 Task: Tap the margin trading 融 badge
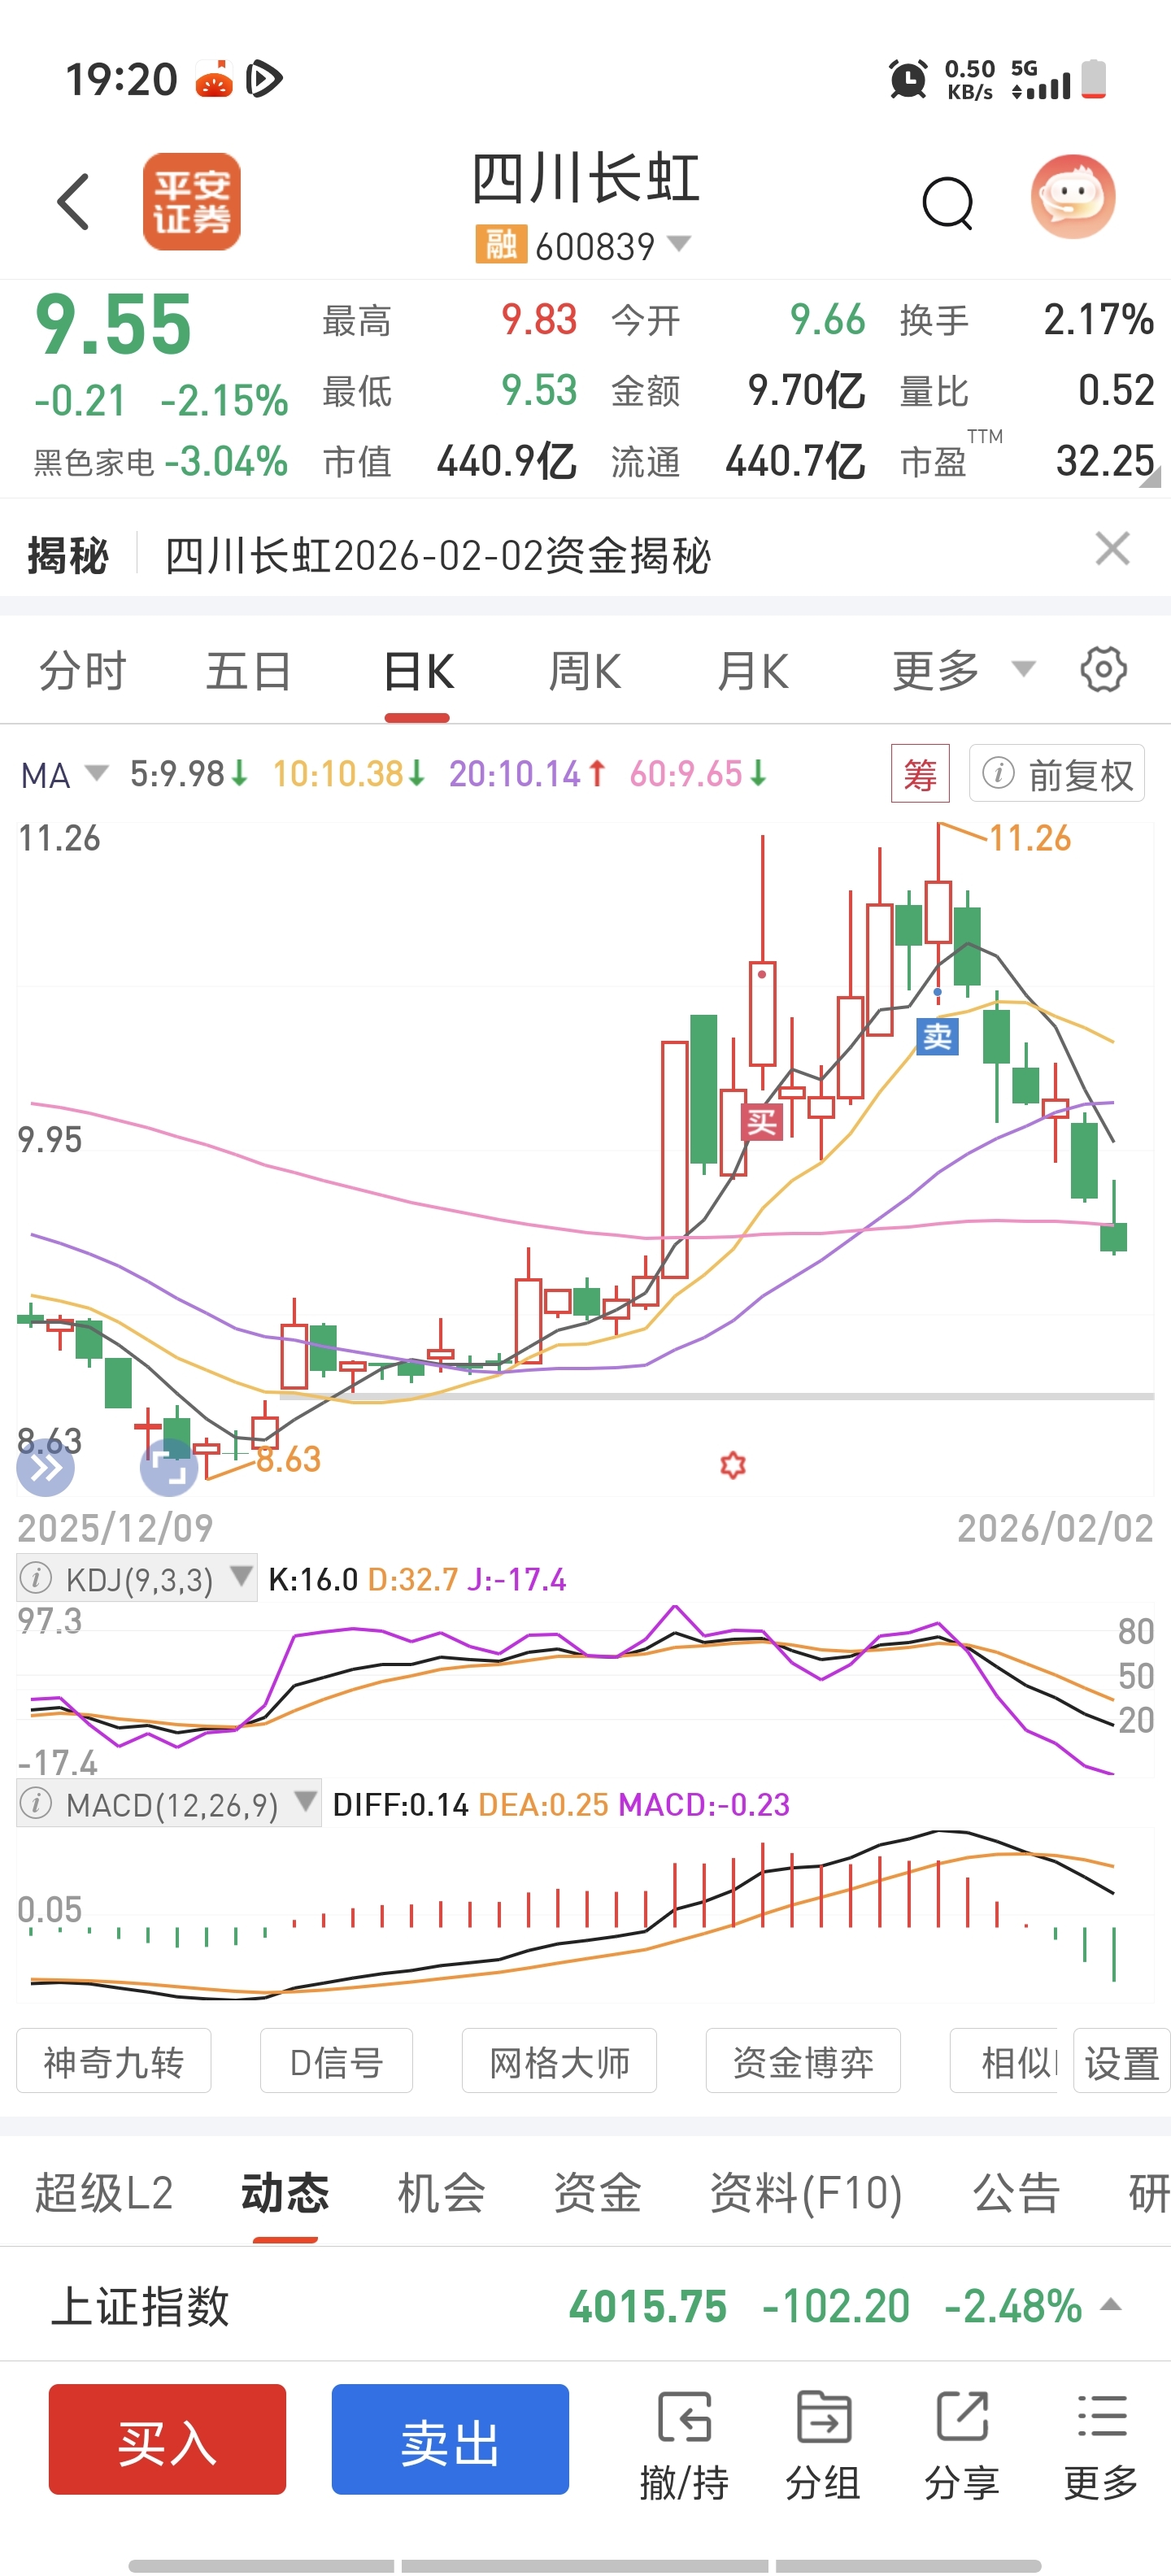point(501,244)
